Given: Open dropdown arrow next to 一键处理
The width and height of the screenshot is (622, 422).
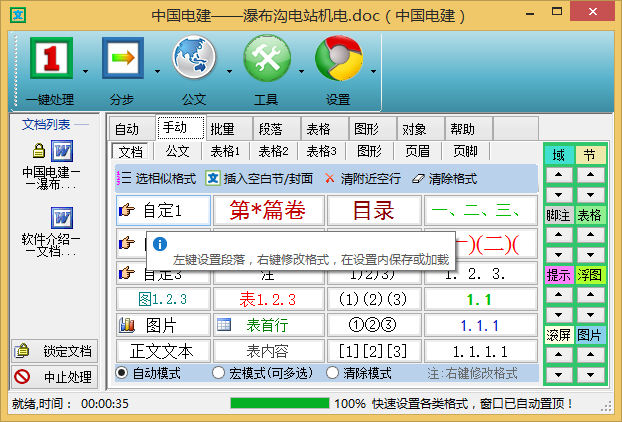Looking at the screenshot, I should click(85, 72).
